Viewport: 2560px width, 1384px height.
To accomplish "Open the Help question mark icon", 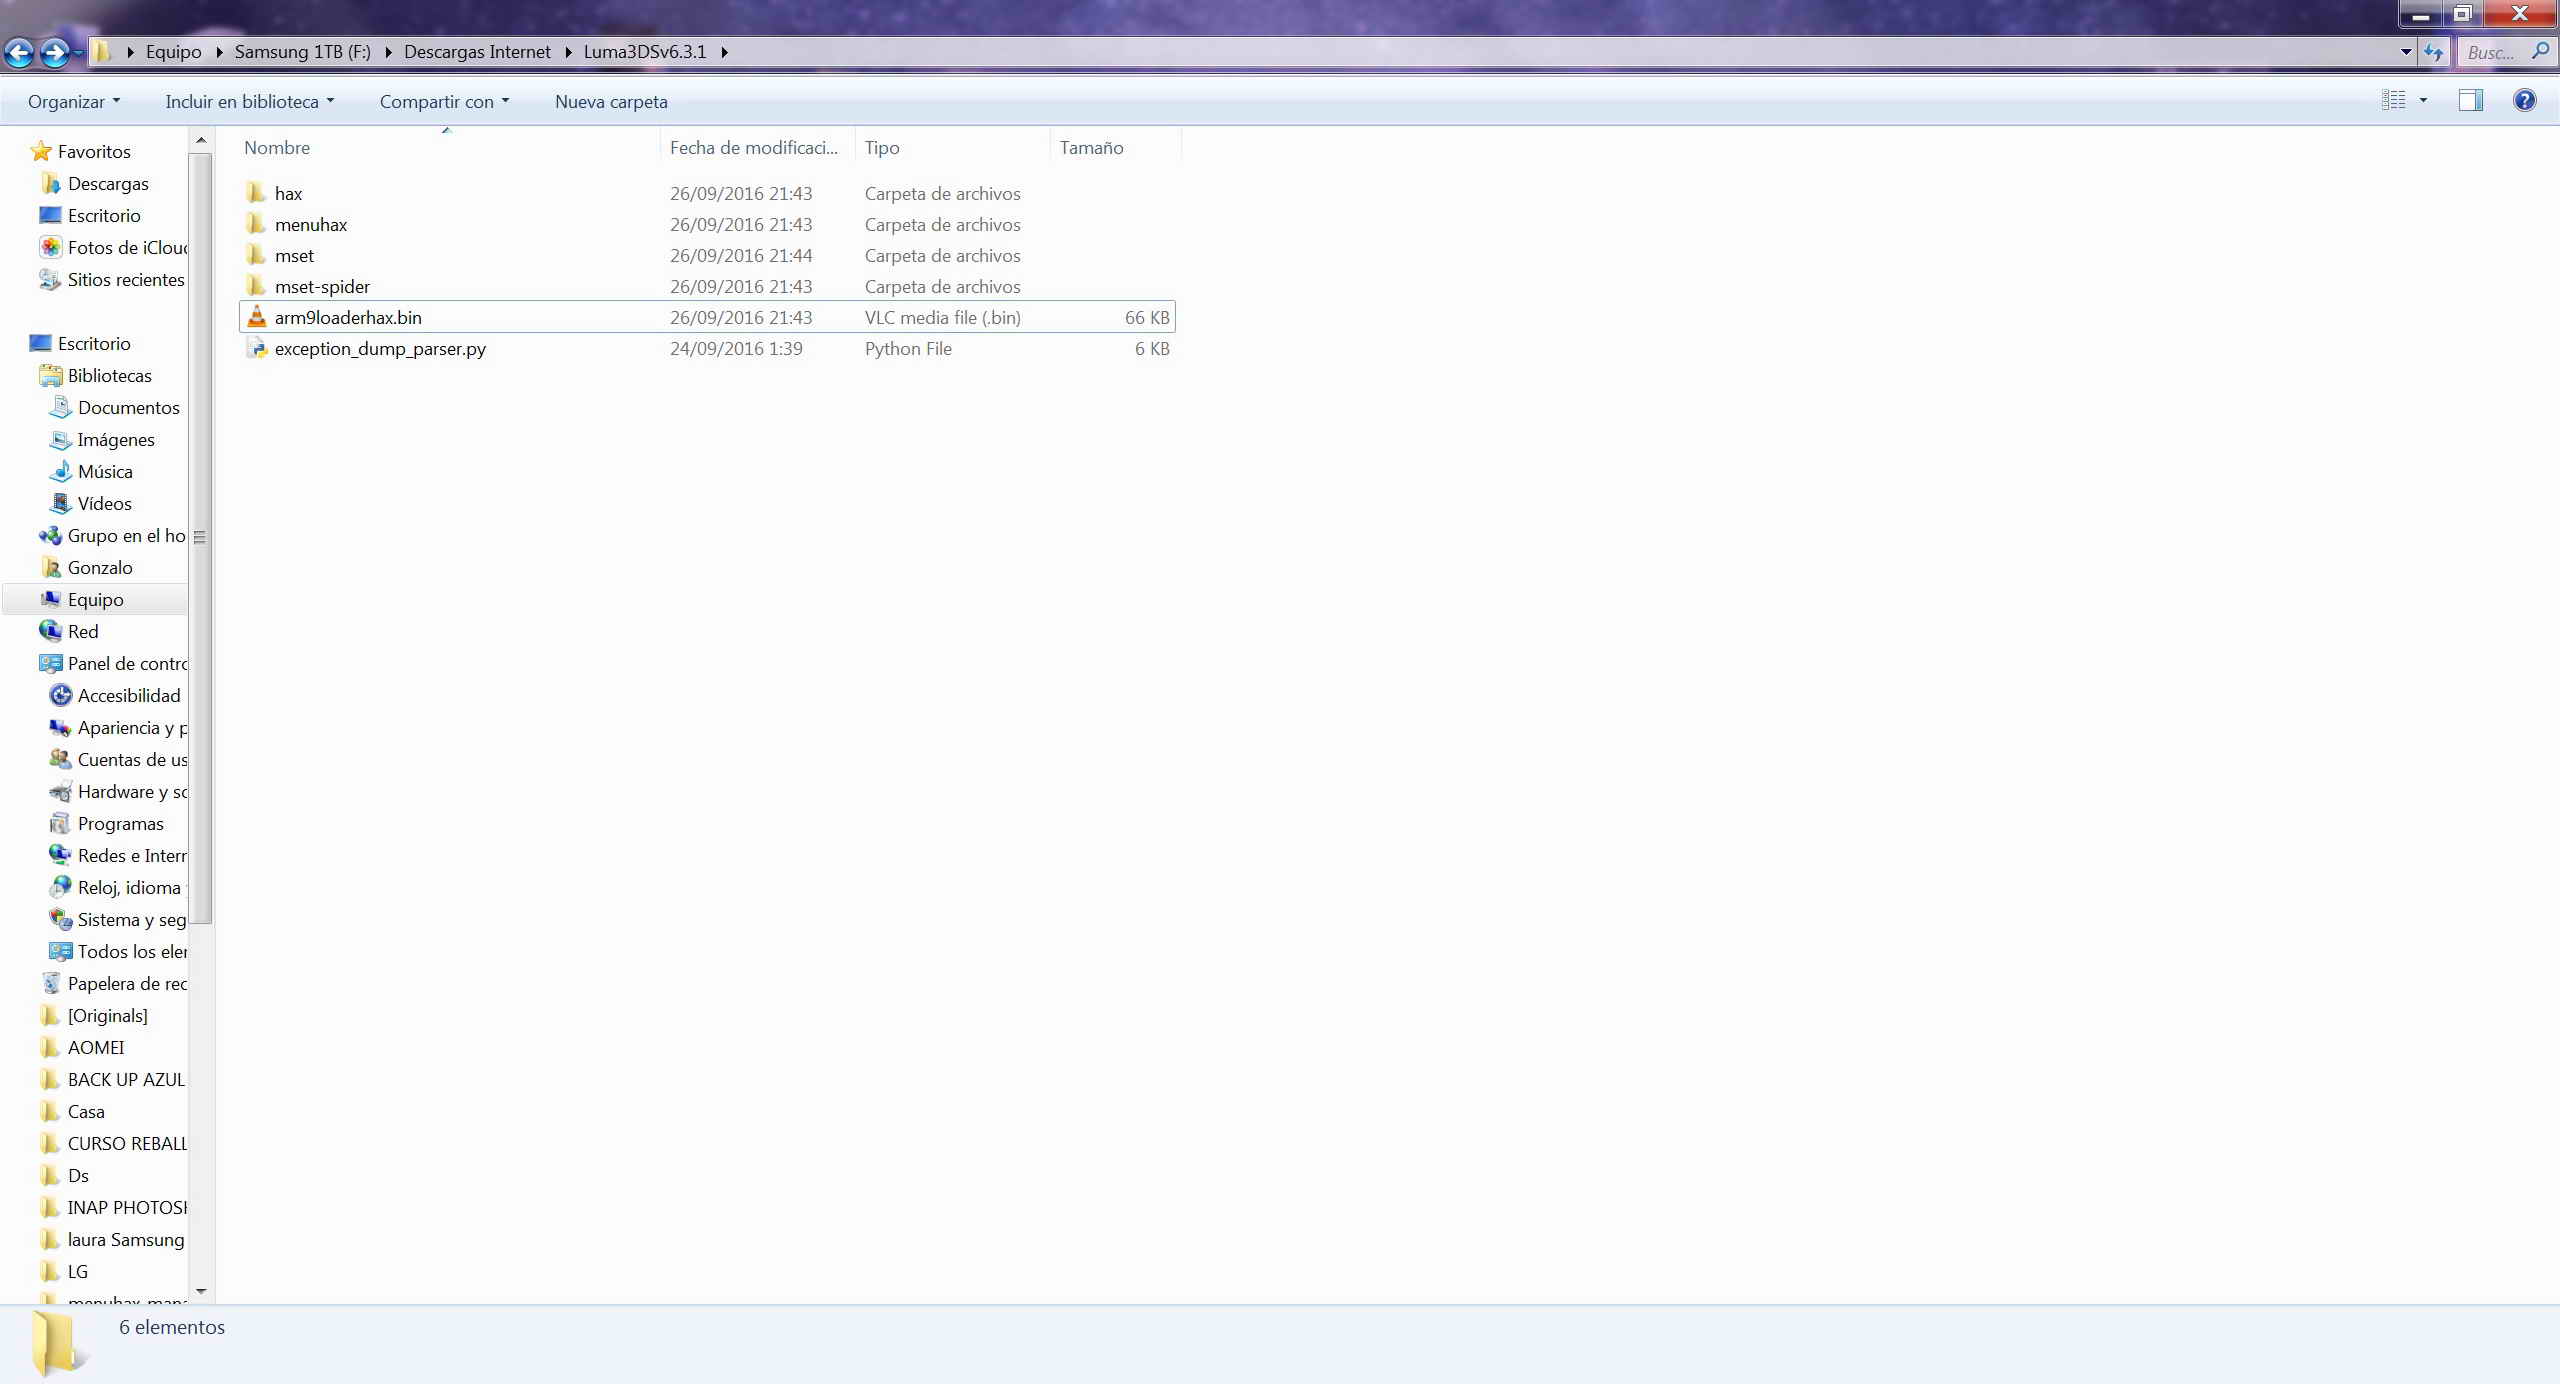I will [2524, 100].
